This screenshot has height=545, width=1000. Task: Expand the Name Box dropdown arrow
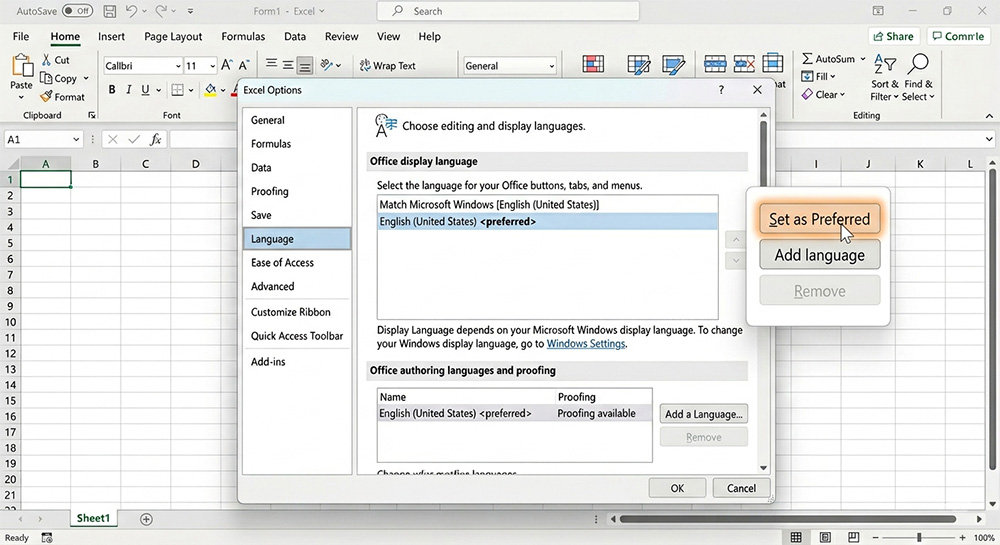pyautogui.click(x=76, y=140)
